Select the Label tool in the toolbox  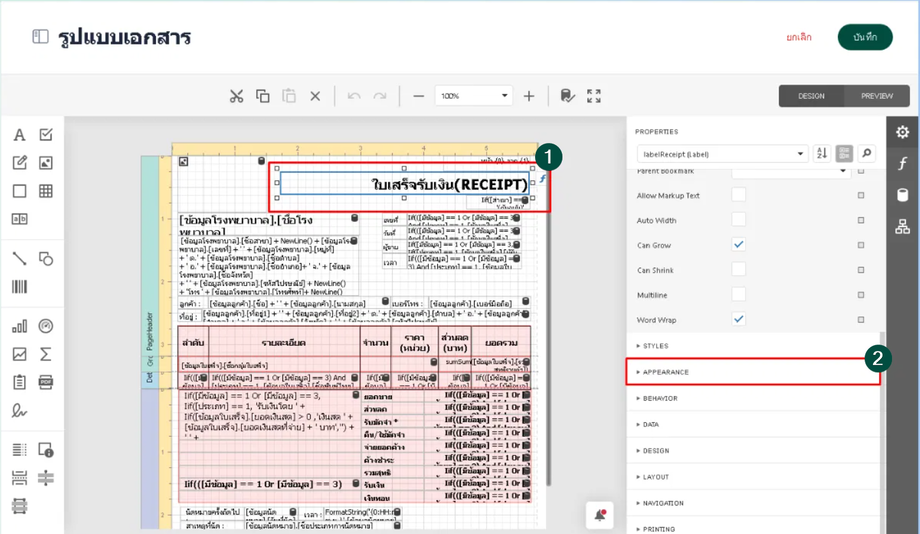click(19, 135)
